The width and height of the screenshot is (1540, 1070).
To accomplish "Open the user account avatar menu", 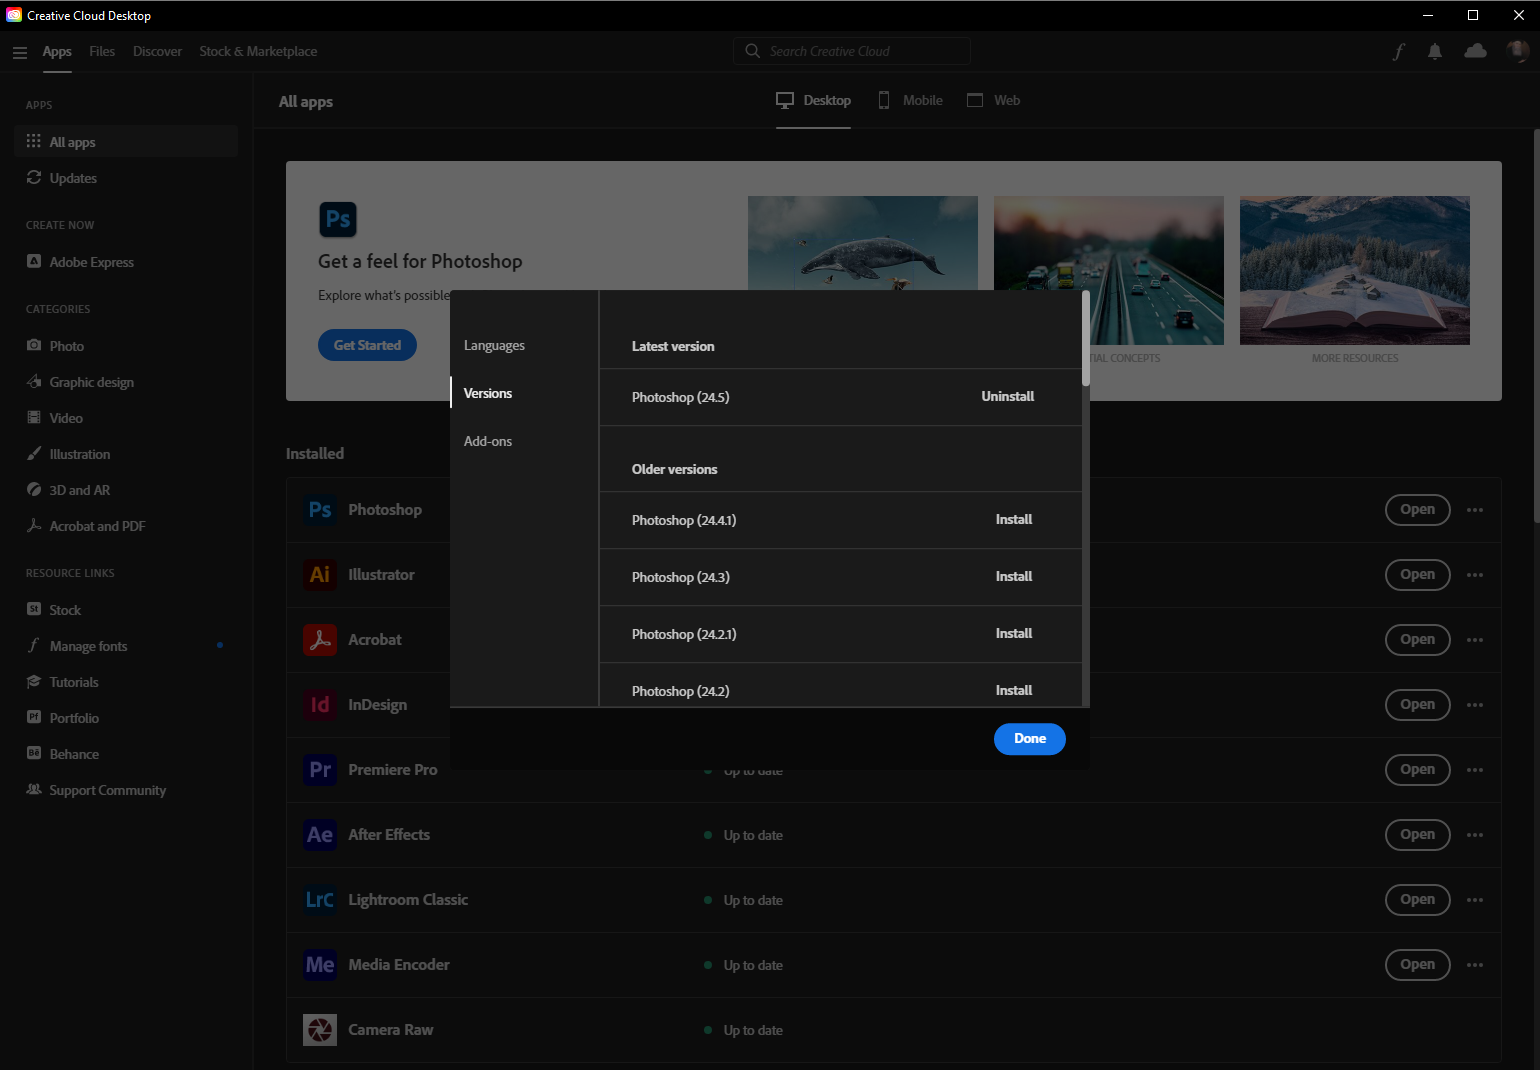I will click(1516, 51).
